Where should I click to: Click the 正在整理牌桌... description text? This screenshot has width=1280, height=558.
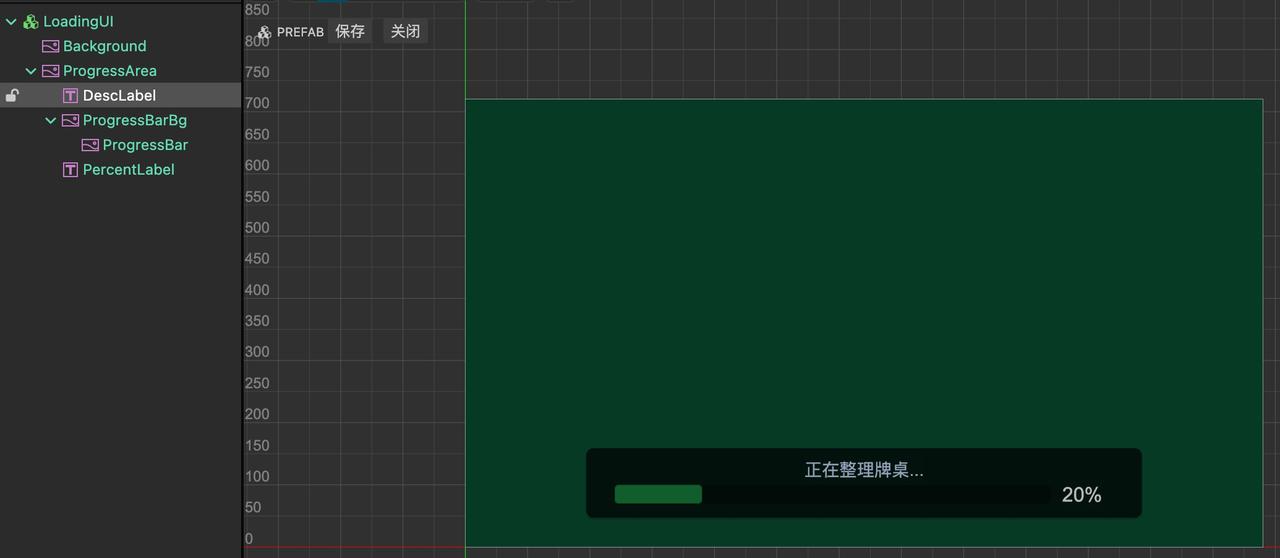(x=864, y=470)
